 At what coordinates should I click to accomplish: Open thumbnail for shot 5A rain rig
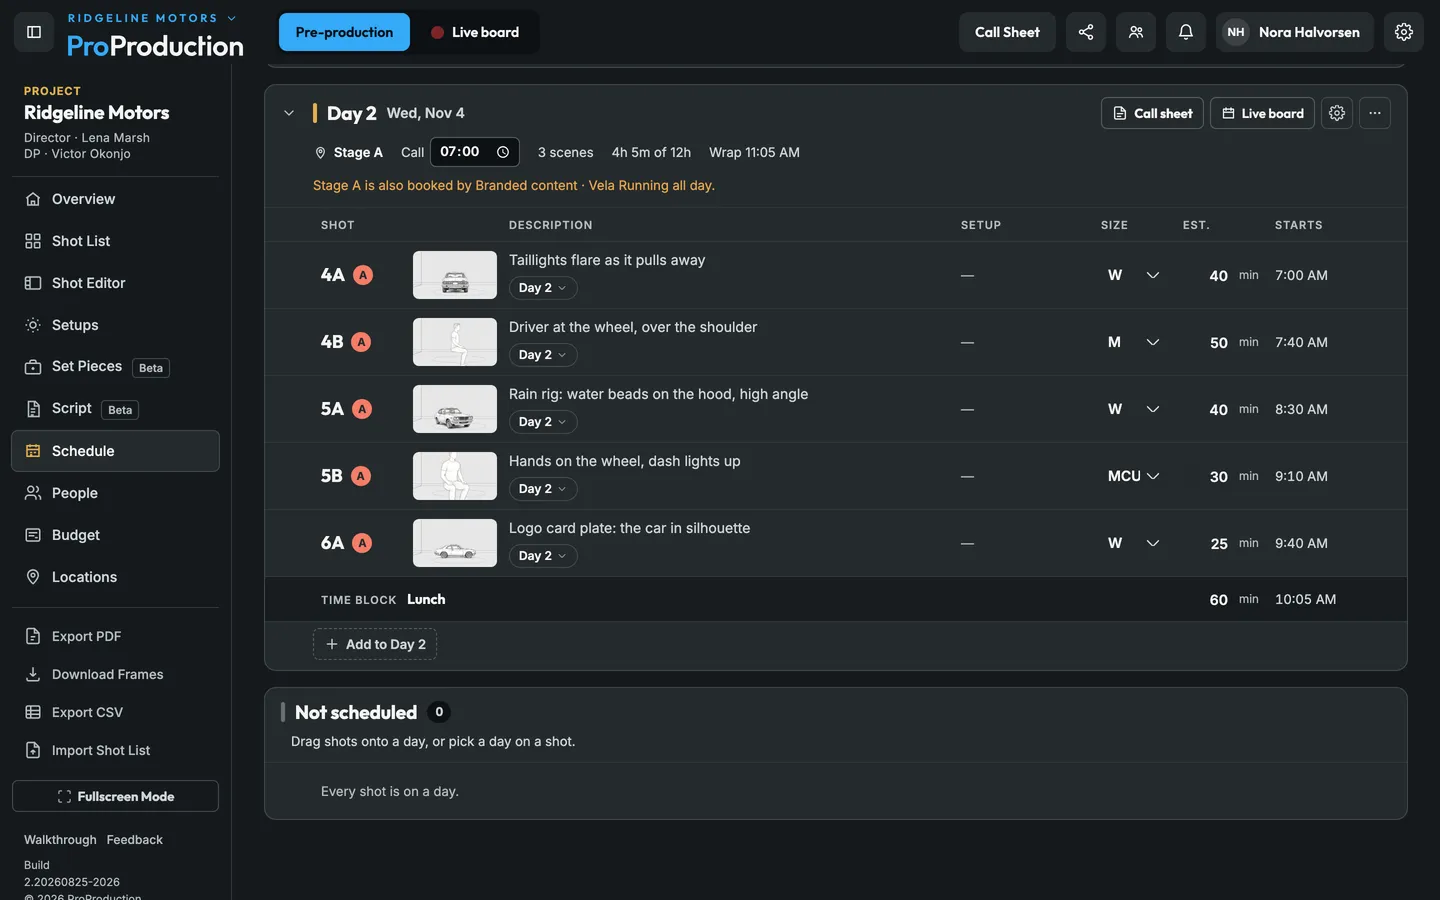tap(455, 409)
